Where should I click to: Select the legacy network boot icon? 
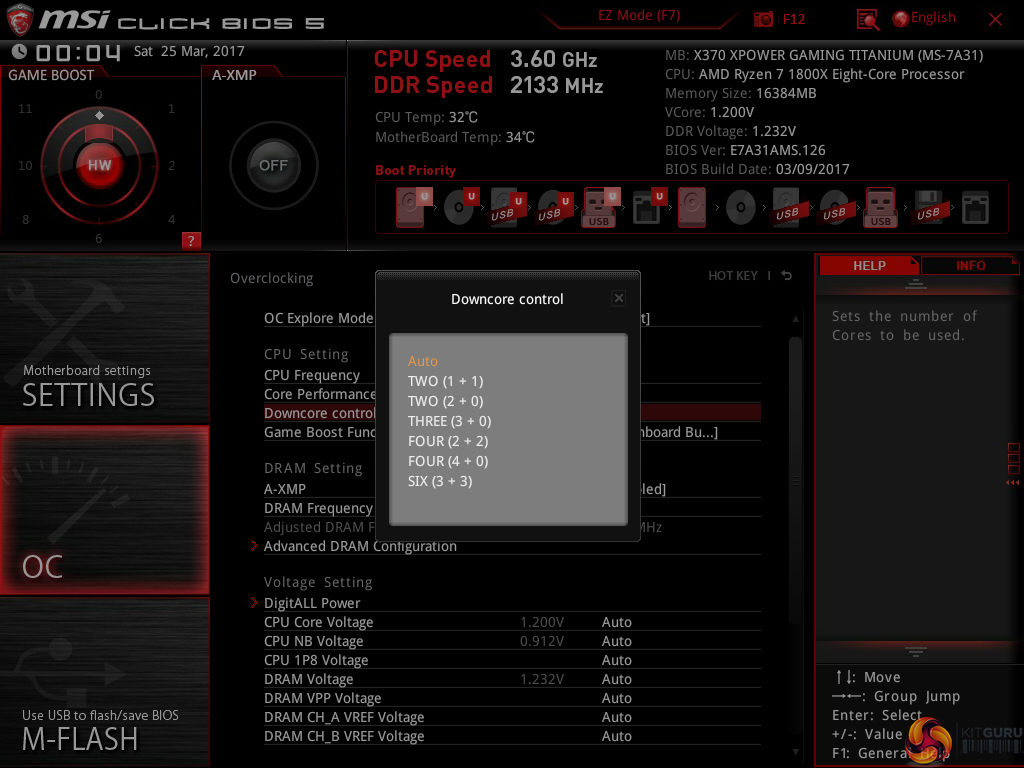975,207
